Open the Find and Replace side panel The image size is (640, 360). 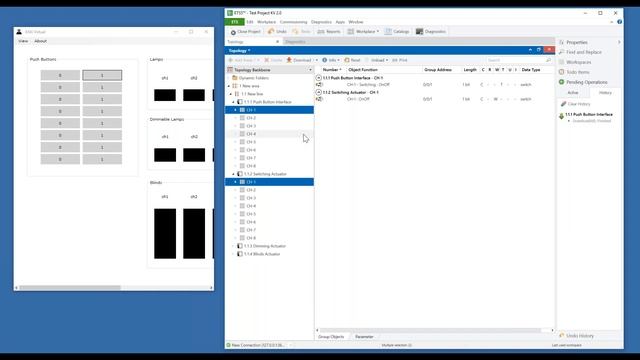tap(580, 52)
